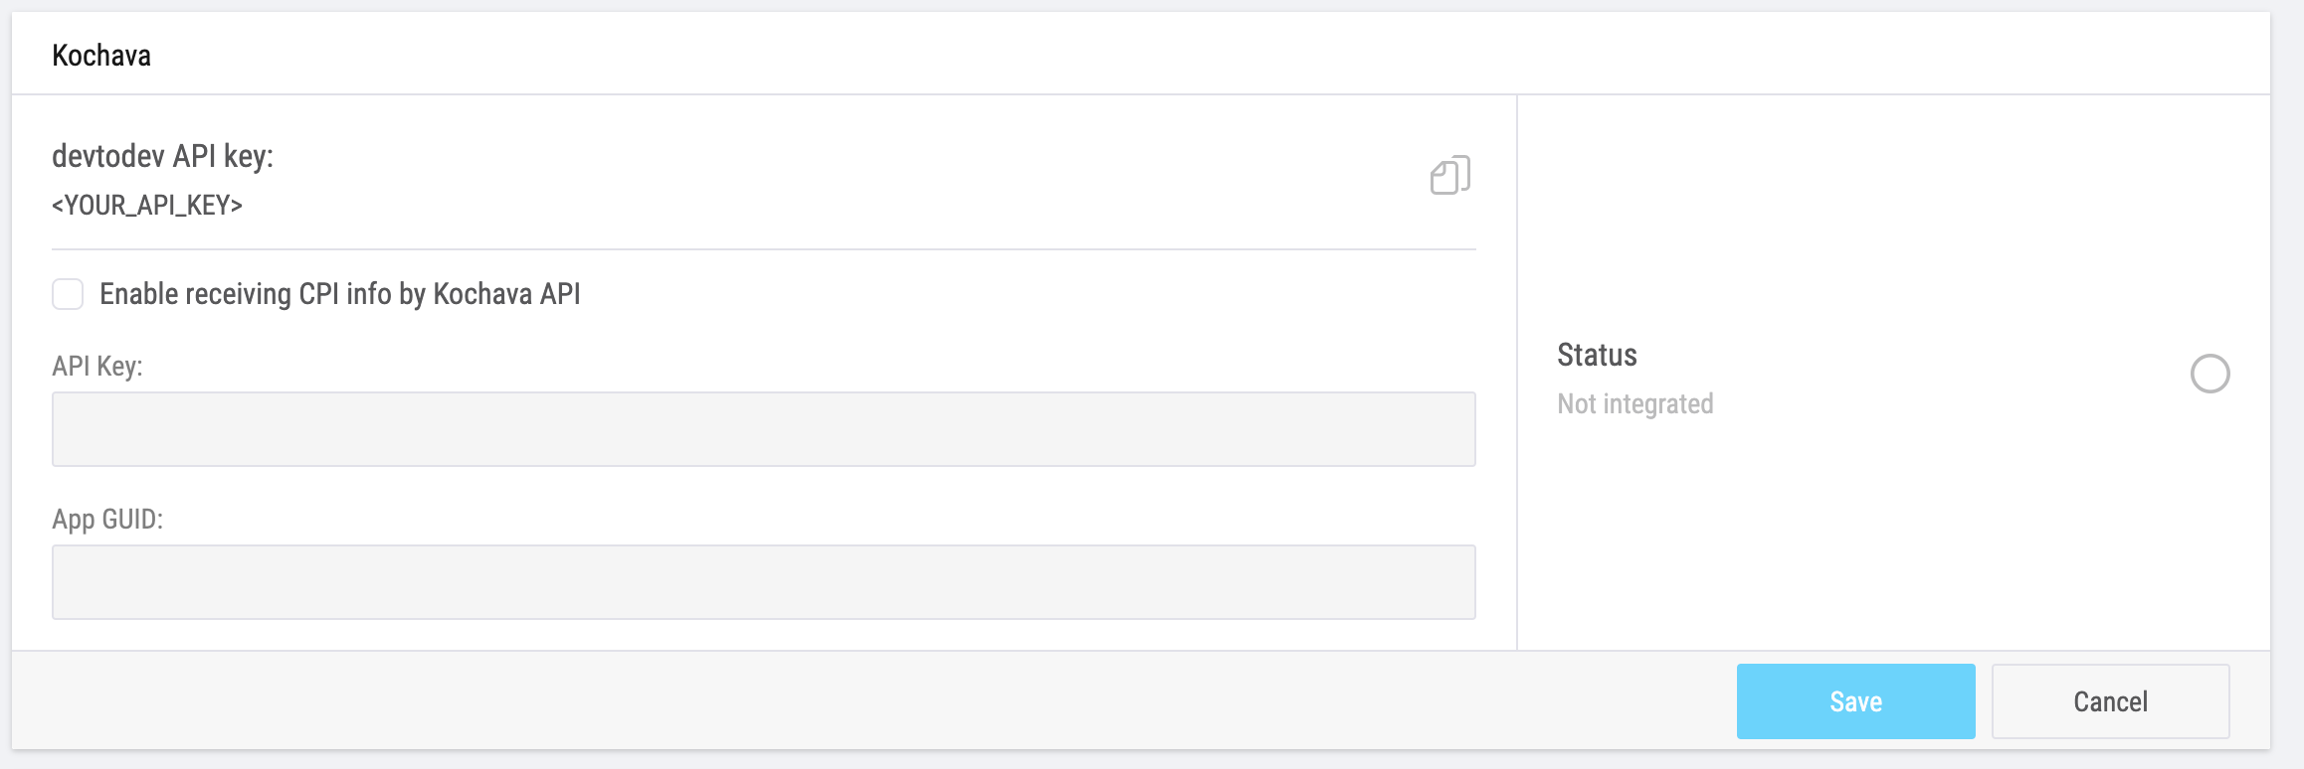
Task: Enable receiving CPI info checkbox
Action: click(x=68, y=294)
